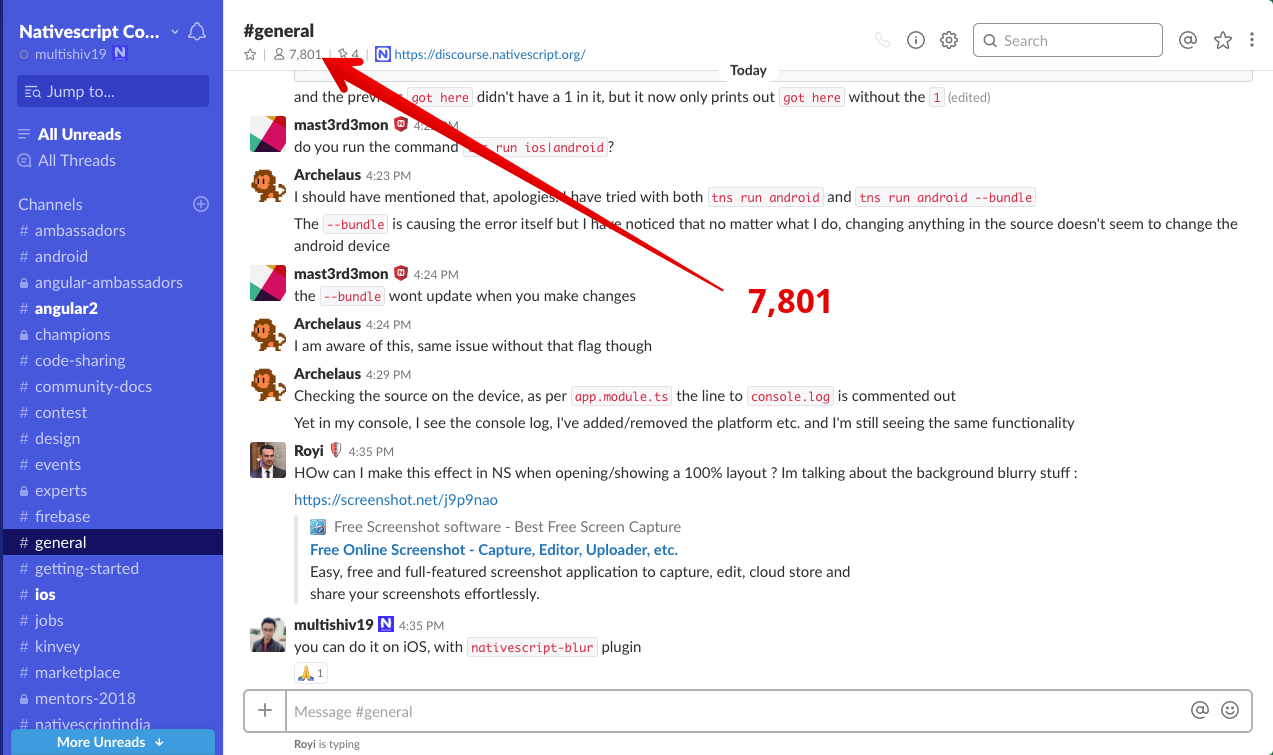View the 7,801 member list
Screen dimensions: 1273x755
click(298, 55)
